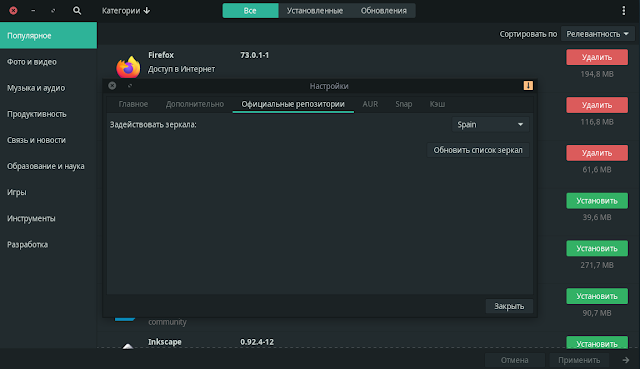Viewport: 640px width, 369px height.
Task: Open the Дополнительно settings tab
Action: [x=195, y=104]
